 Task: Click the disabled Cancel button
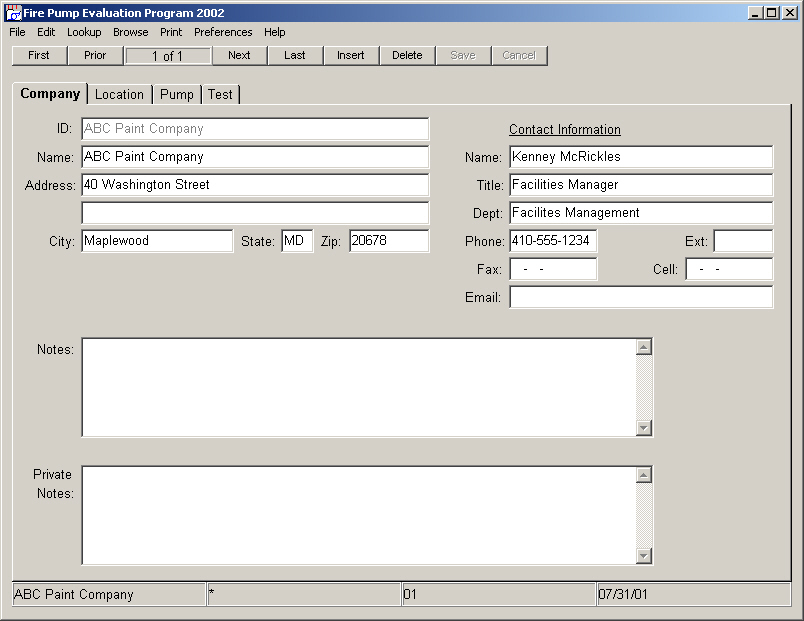(x=519, y=55)
